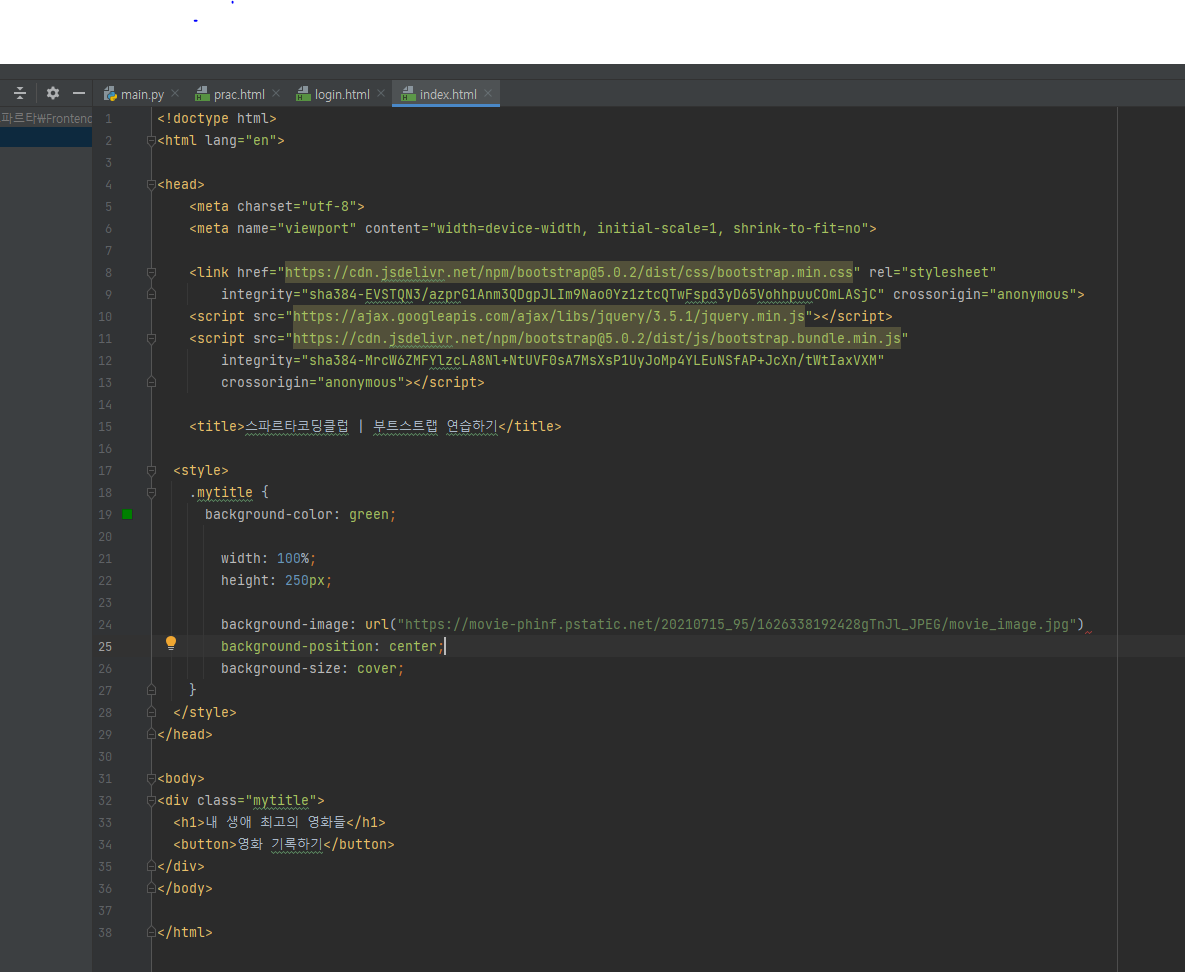This screenshot has height=972, width=1185.
Task: Switch to the login.html tab
Action: tap(342, 94)
